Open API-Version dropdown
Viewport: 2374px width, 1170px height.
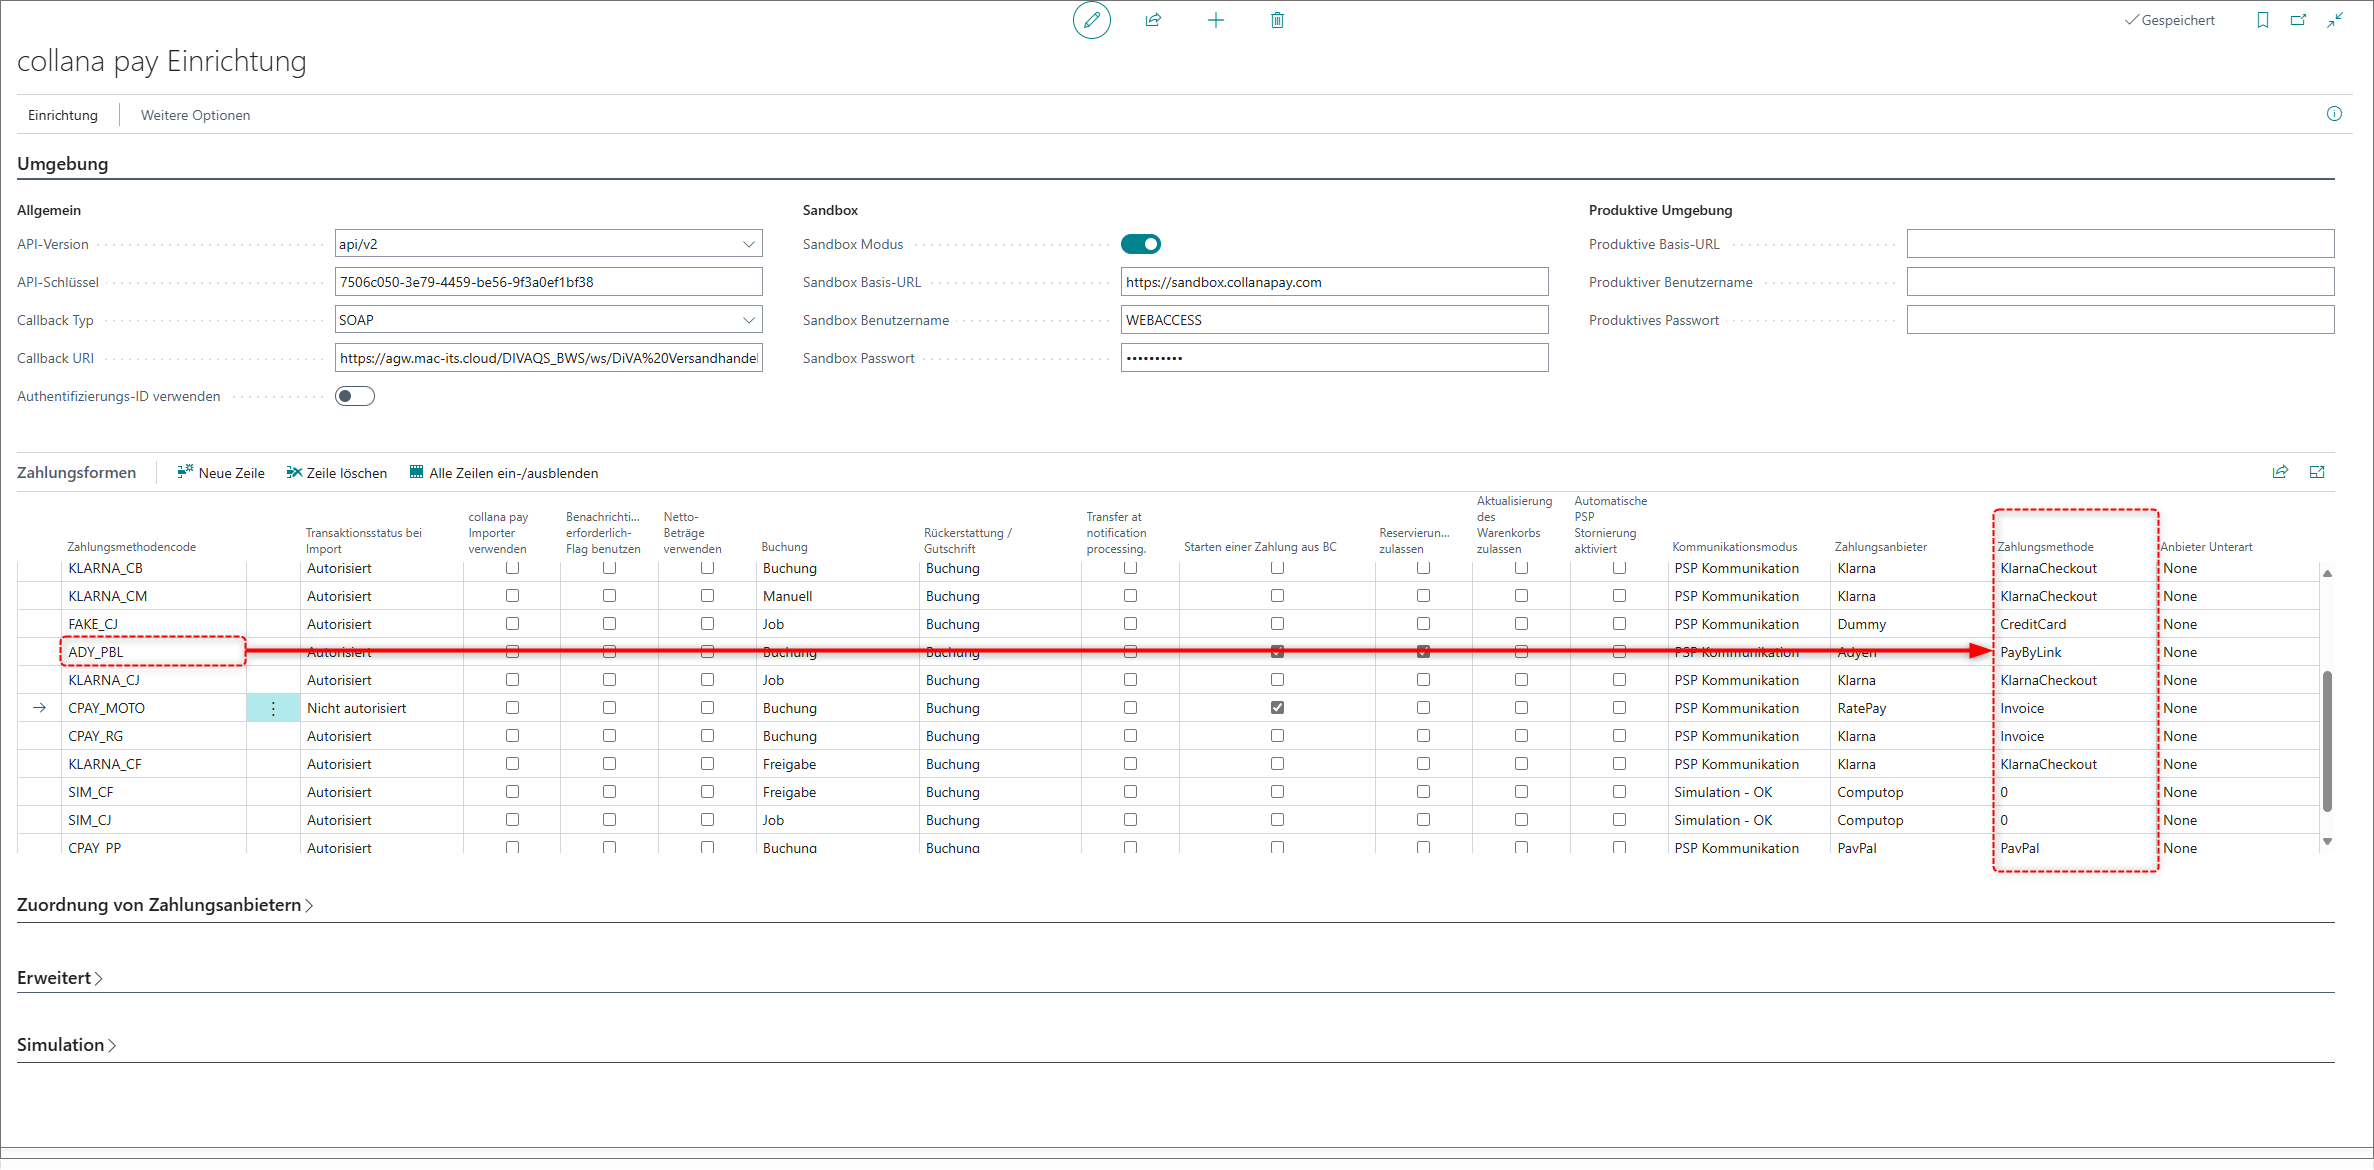click(x=749, y=244)
